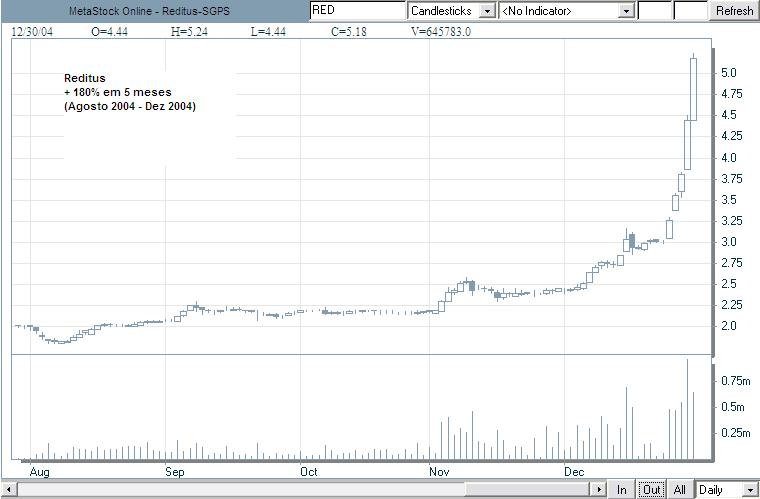Click the Reditus chart annotation label
The image size is (760, 499).
[85, 78]
